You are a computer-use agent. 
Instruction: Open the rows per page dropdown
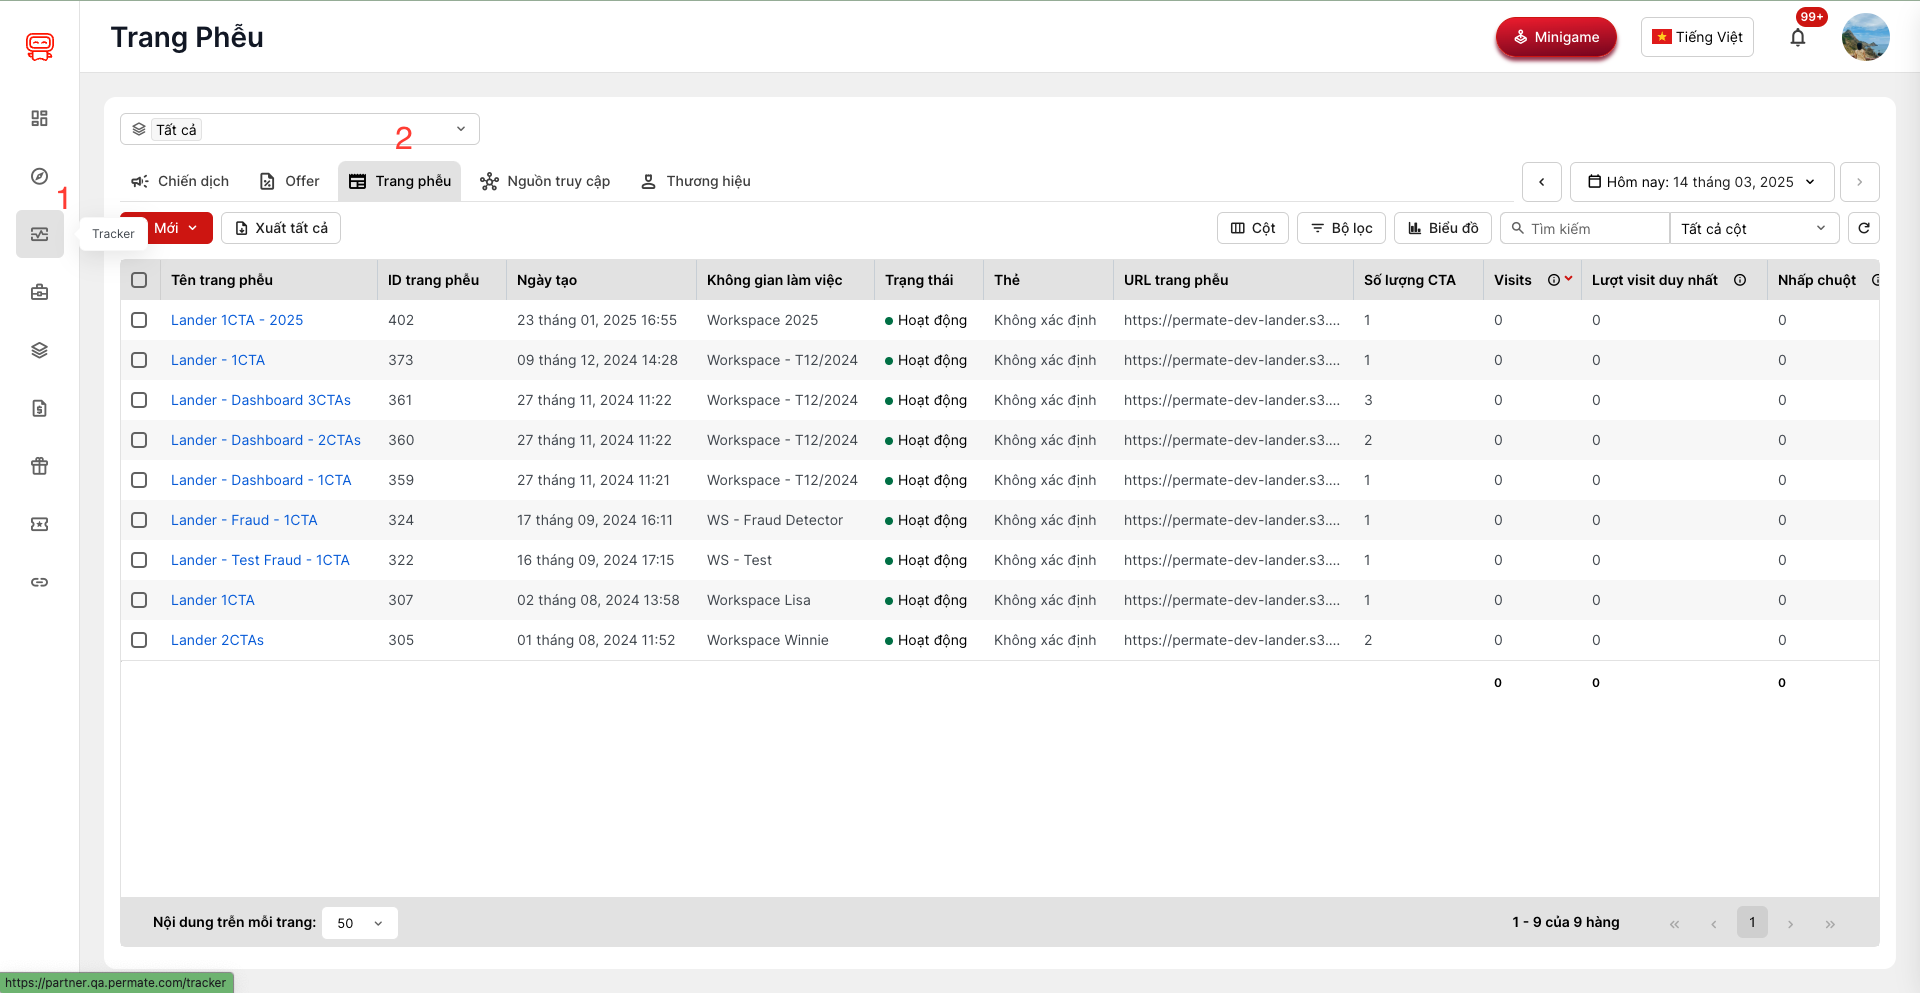(359, 923)
